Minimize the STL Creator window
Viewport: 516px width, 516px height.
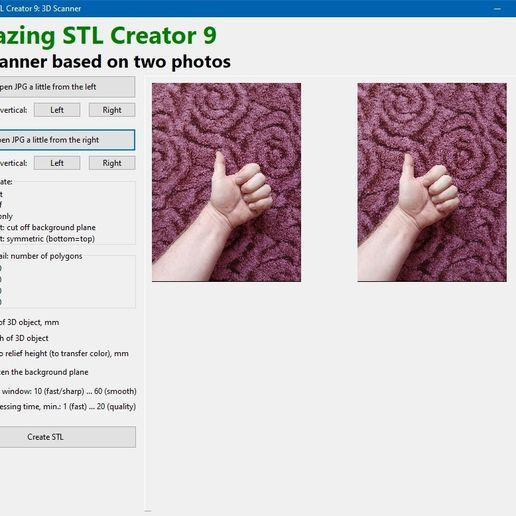497,9
